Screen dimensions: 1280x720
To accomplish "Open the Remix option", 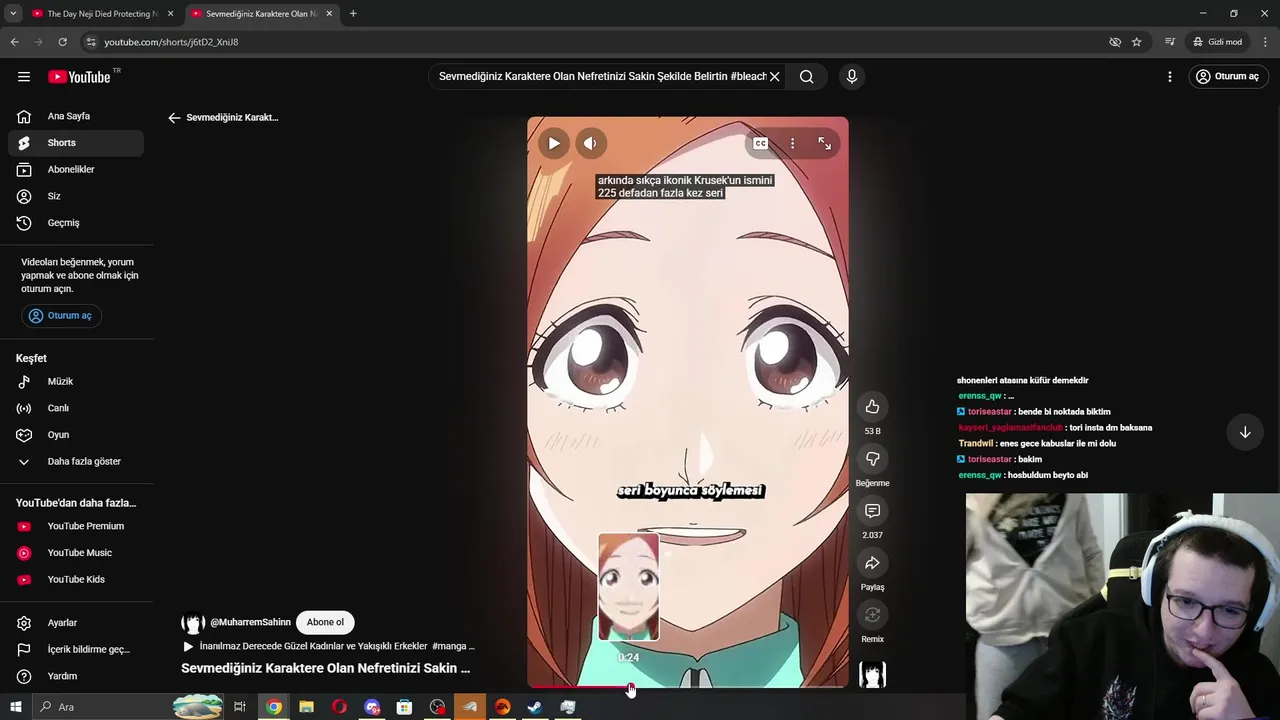I will (x=872, y=615).
